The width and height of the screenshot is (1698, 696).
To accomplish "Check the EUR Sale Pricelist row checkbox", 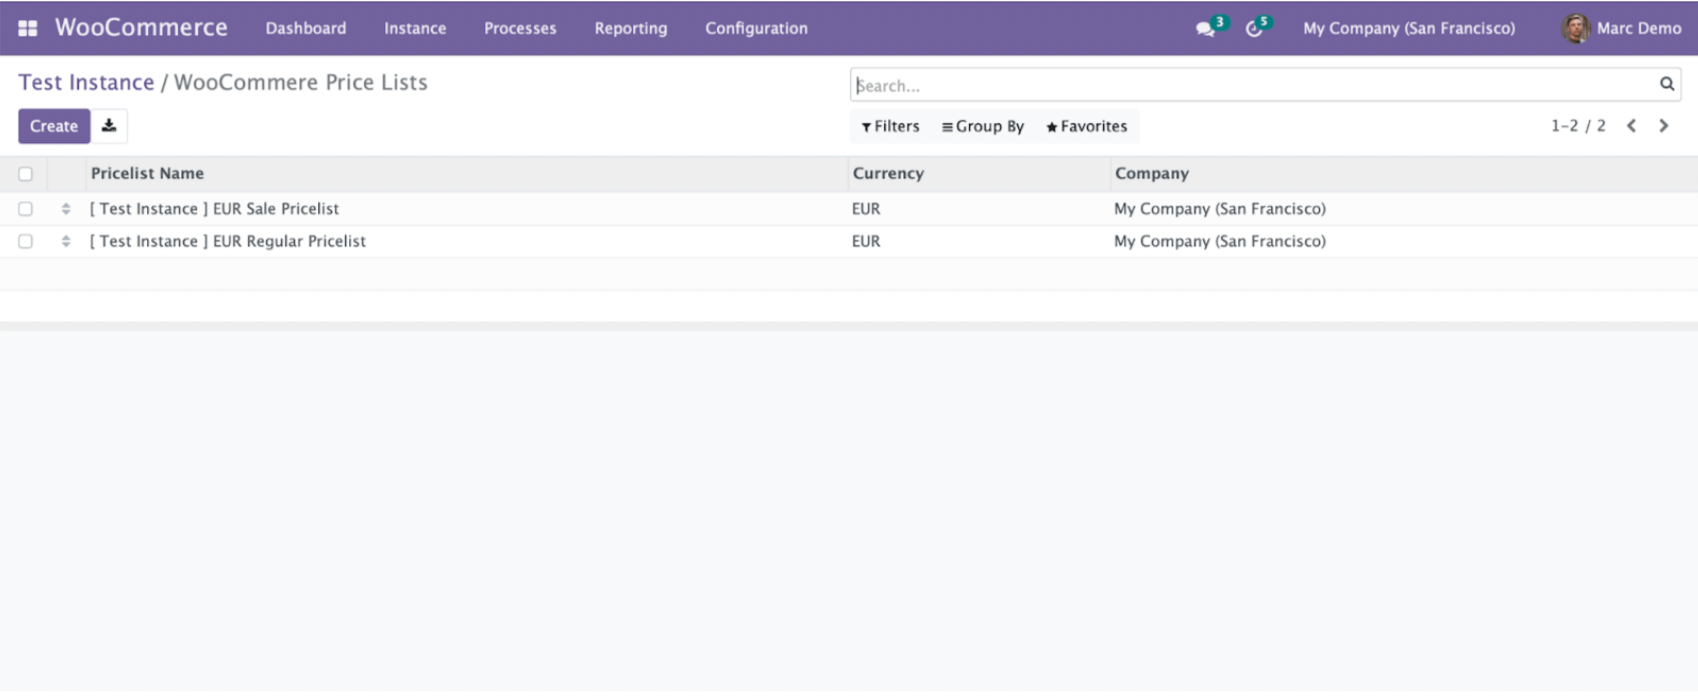I will 26,209.
